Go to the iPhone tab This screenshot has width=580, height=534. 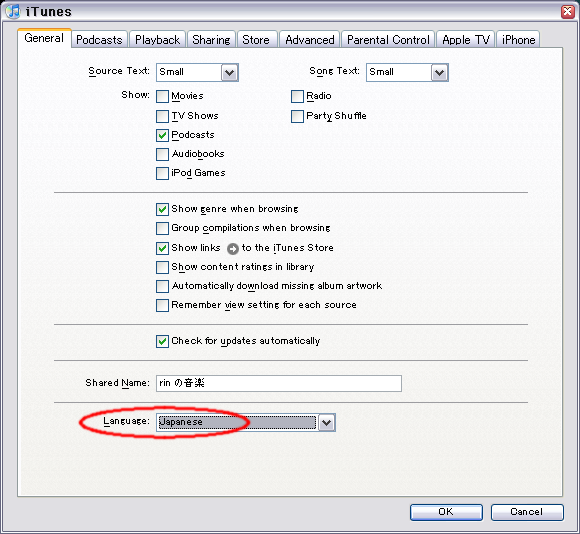518,40
